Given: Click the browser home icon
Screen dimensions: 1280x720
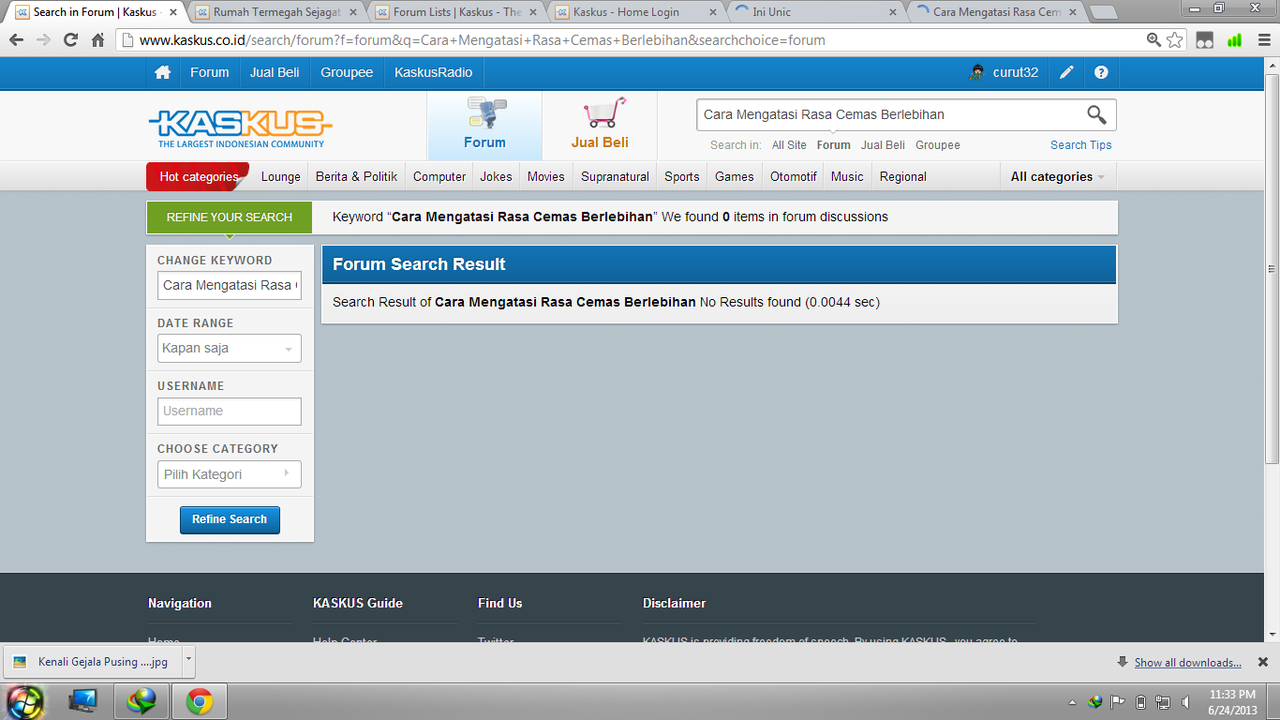Looking at the screenshot, I should pos(97,40).
